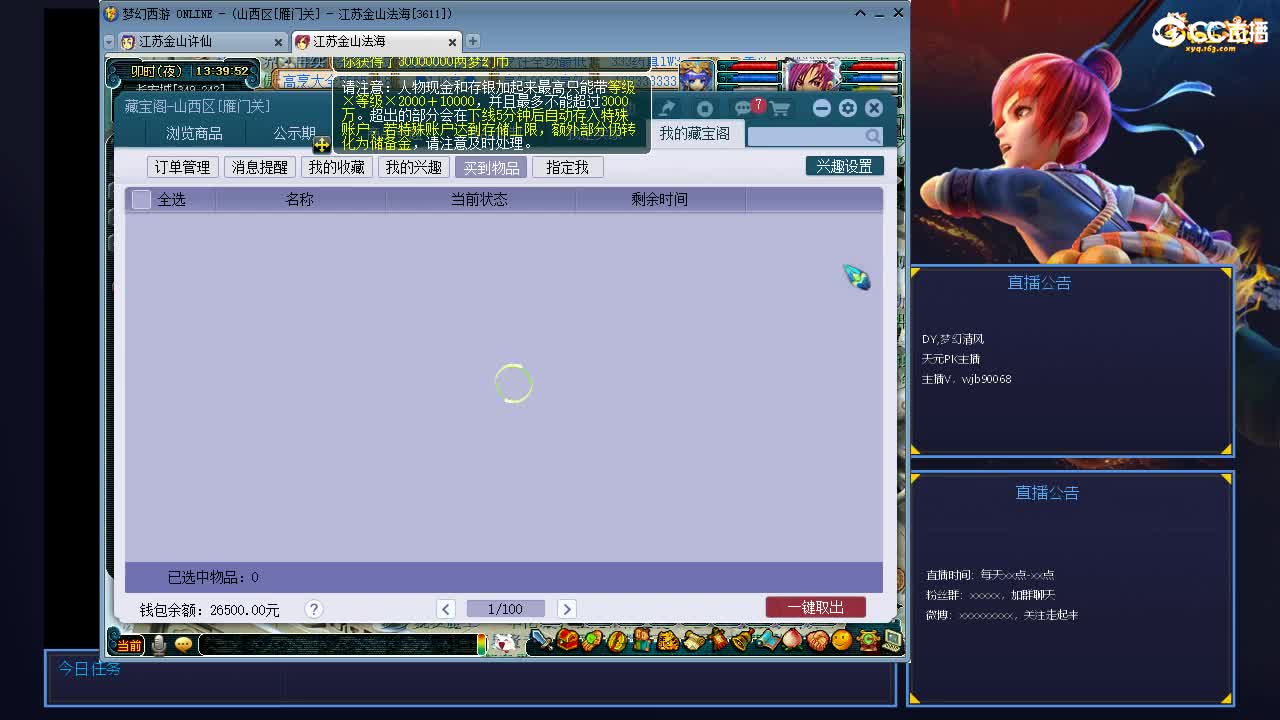The width and height of the screenshot is (1280, 720).
Task: Open the 浏览商品 tab
Action: coord(194,133)
